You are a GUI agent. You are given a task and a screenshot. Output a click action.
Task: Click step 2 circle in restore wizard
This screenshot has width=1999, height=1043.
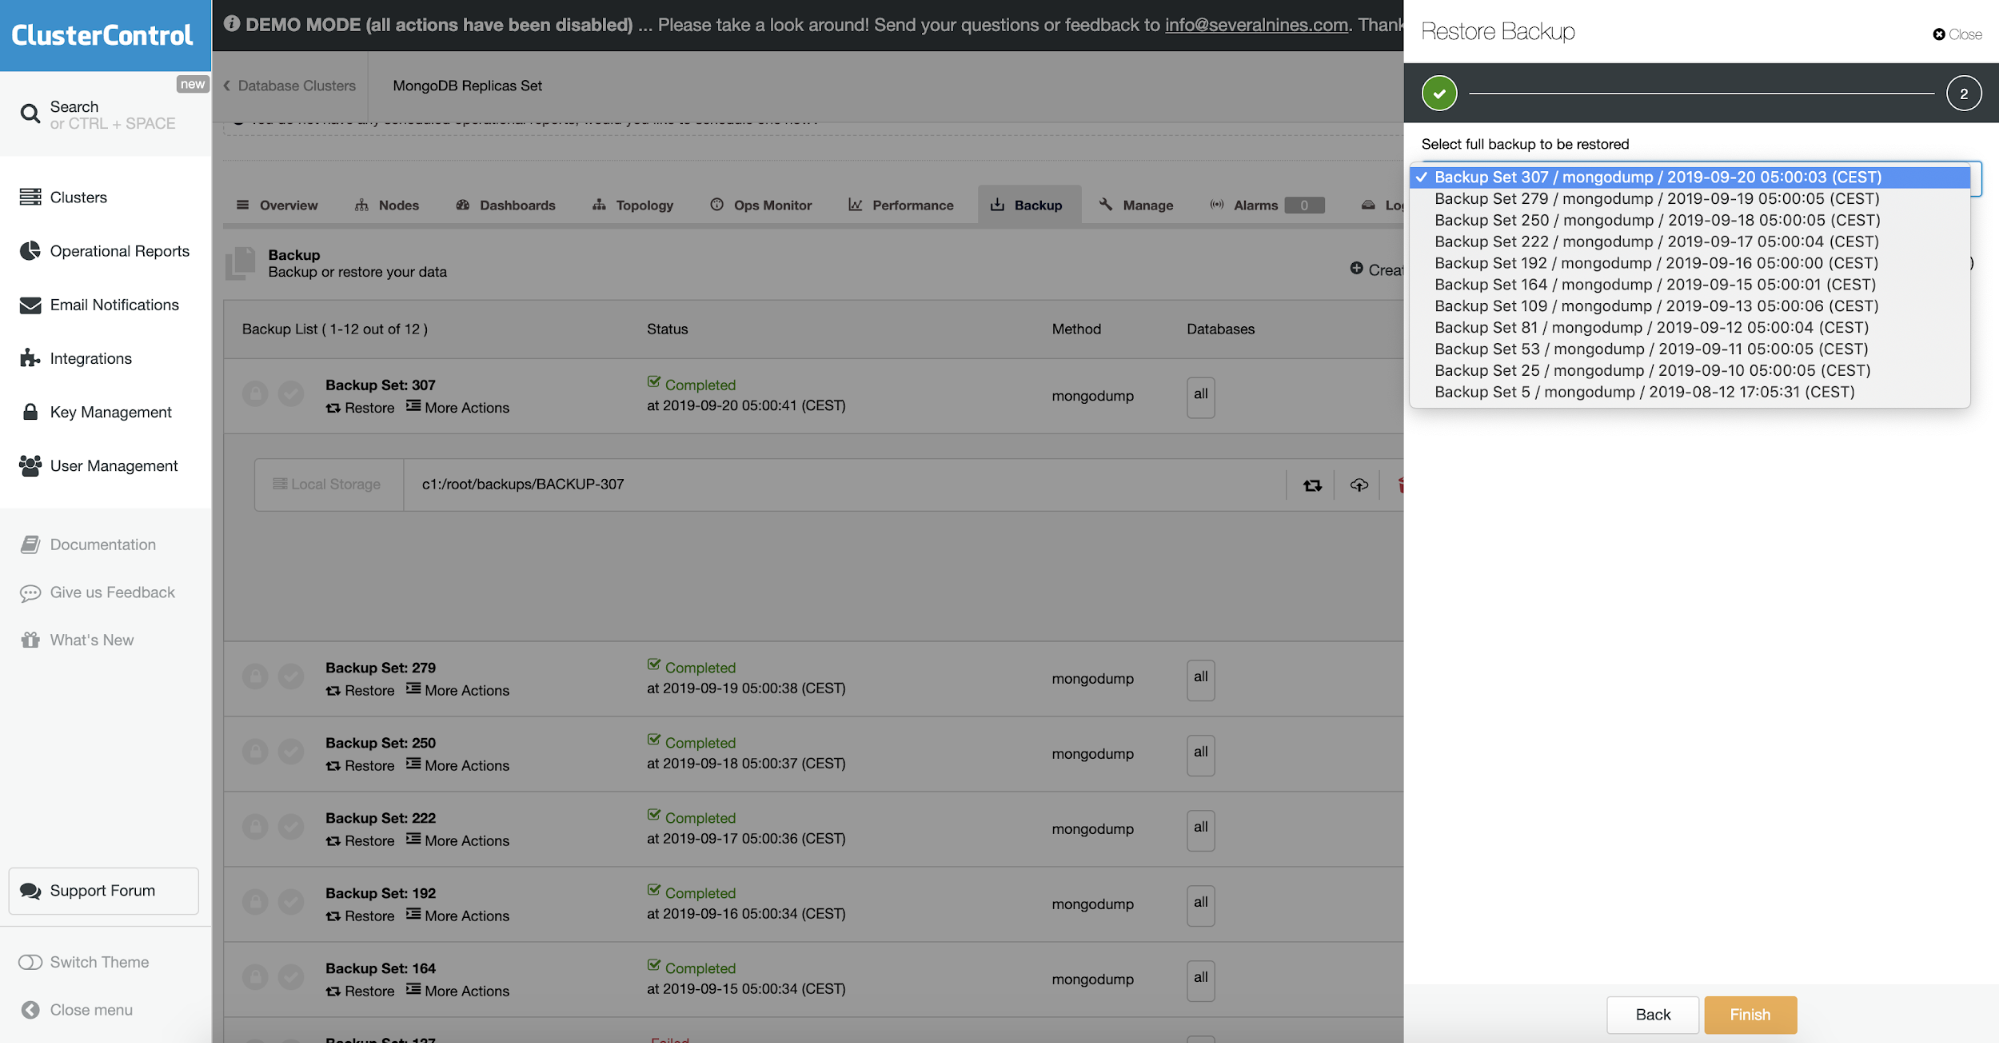1963,93
